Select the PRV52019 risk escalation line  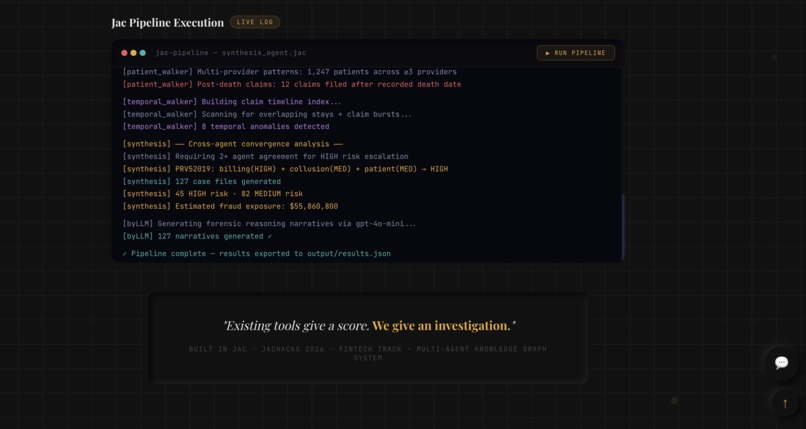[285, 169]
